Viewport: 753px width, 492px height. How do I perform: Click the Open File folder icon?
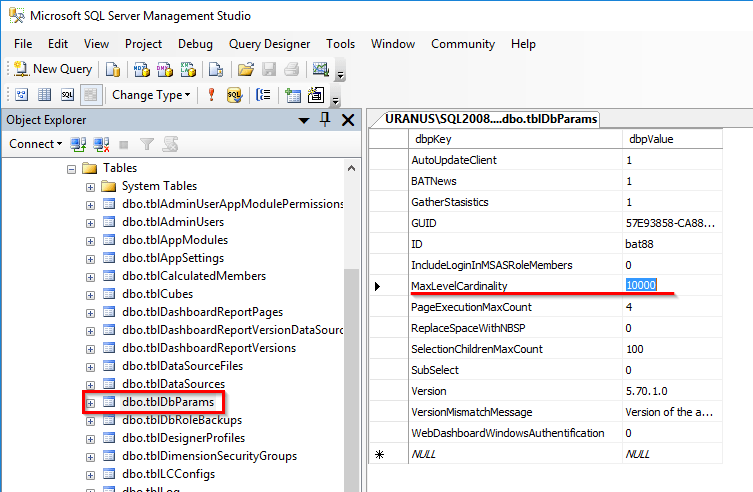(x=245, y=70)
